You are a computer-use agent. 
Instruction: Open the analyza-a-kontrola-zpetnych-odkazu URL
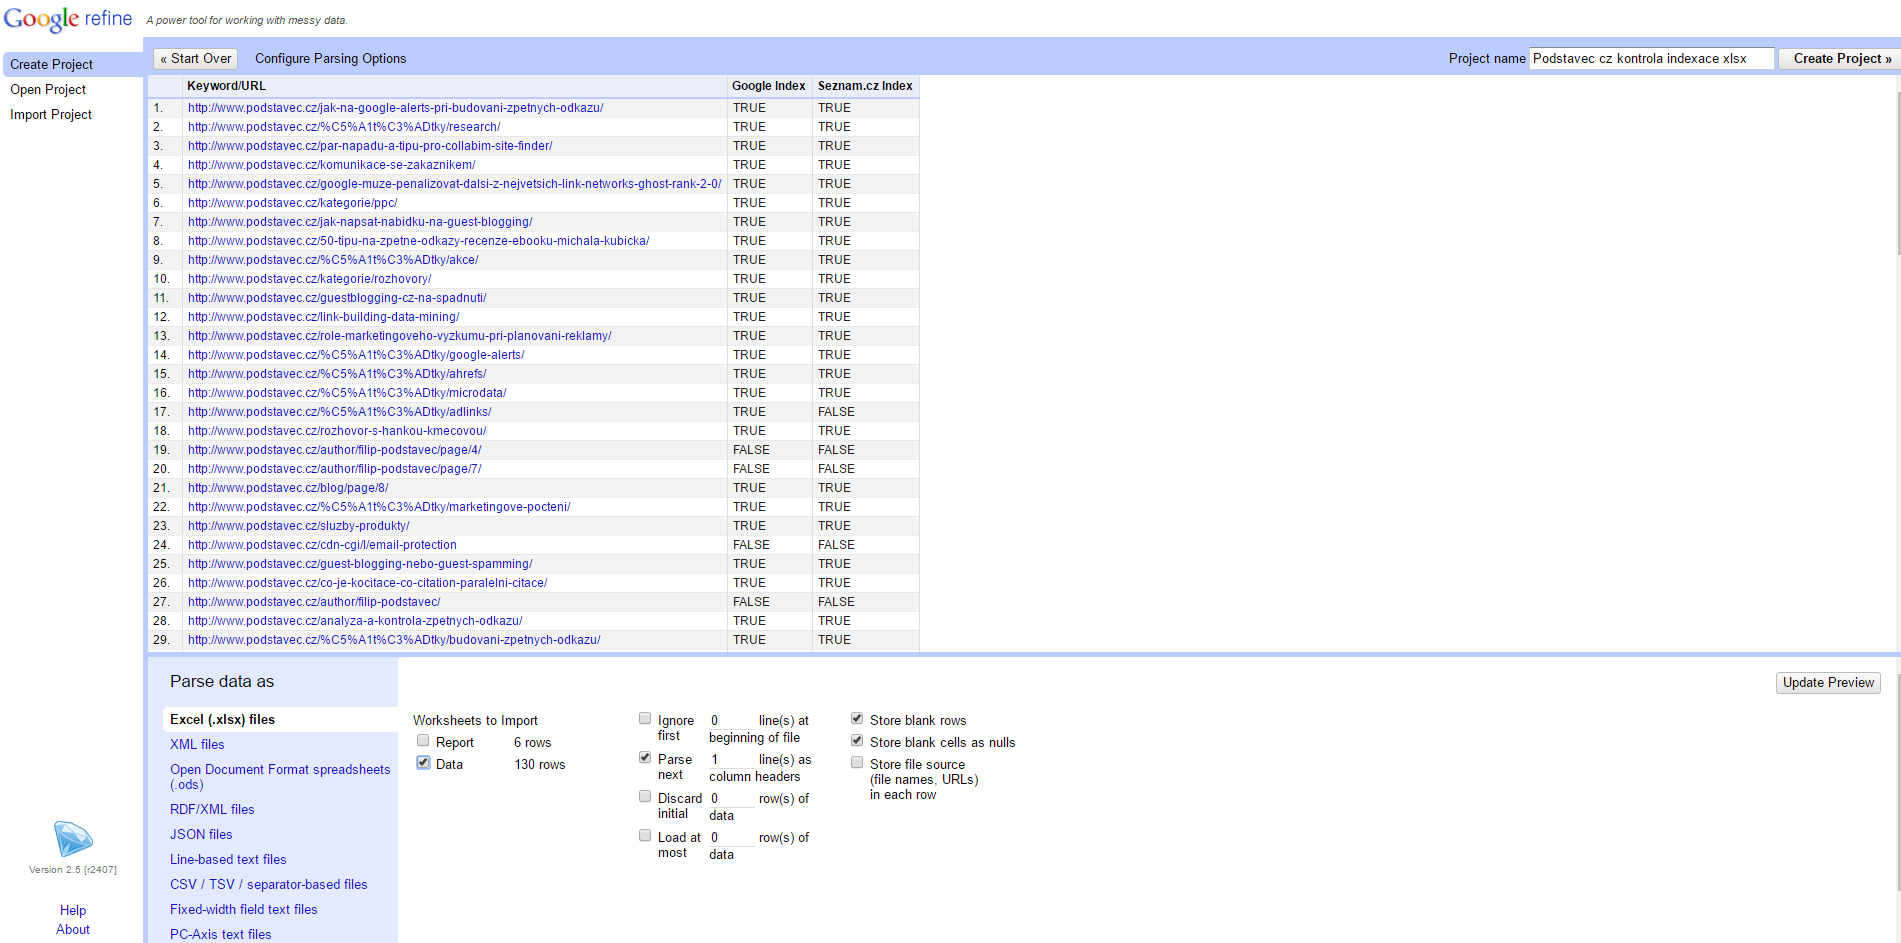355,621
